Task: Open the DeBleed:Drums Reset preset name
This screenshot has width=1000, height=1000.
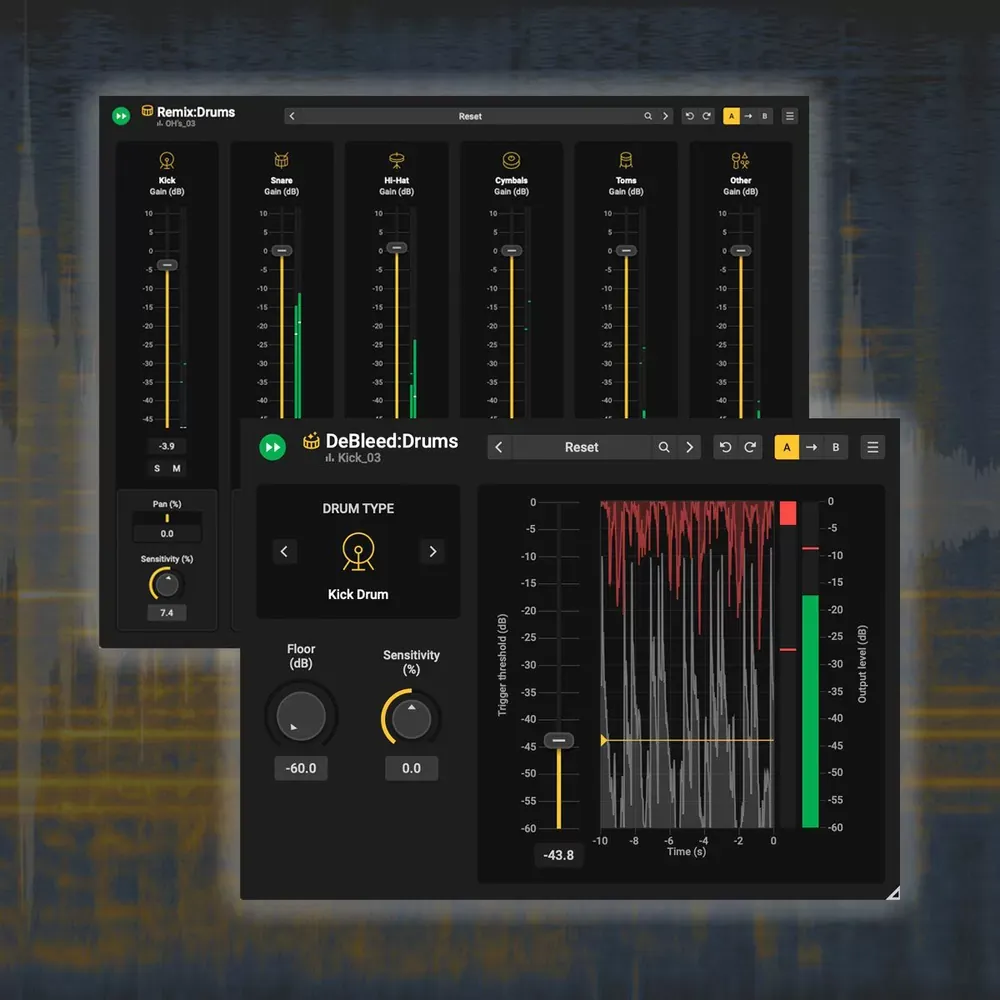Action: click(582, 448)
